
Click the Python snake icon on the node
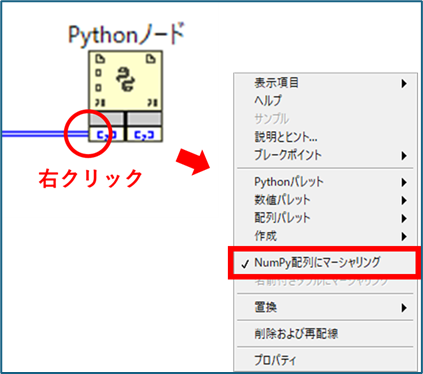[126, 79]
